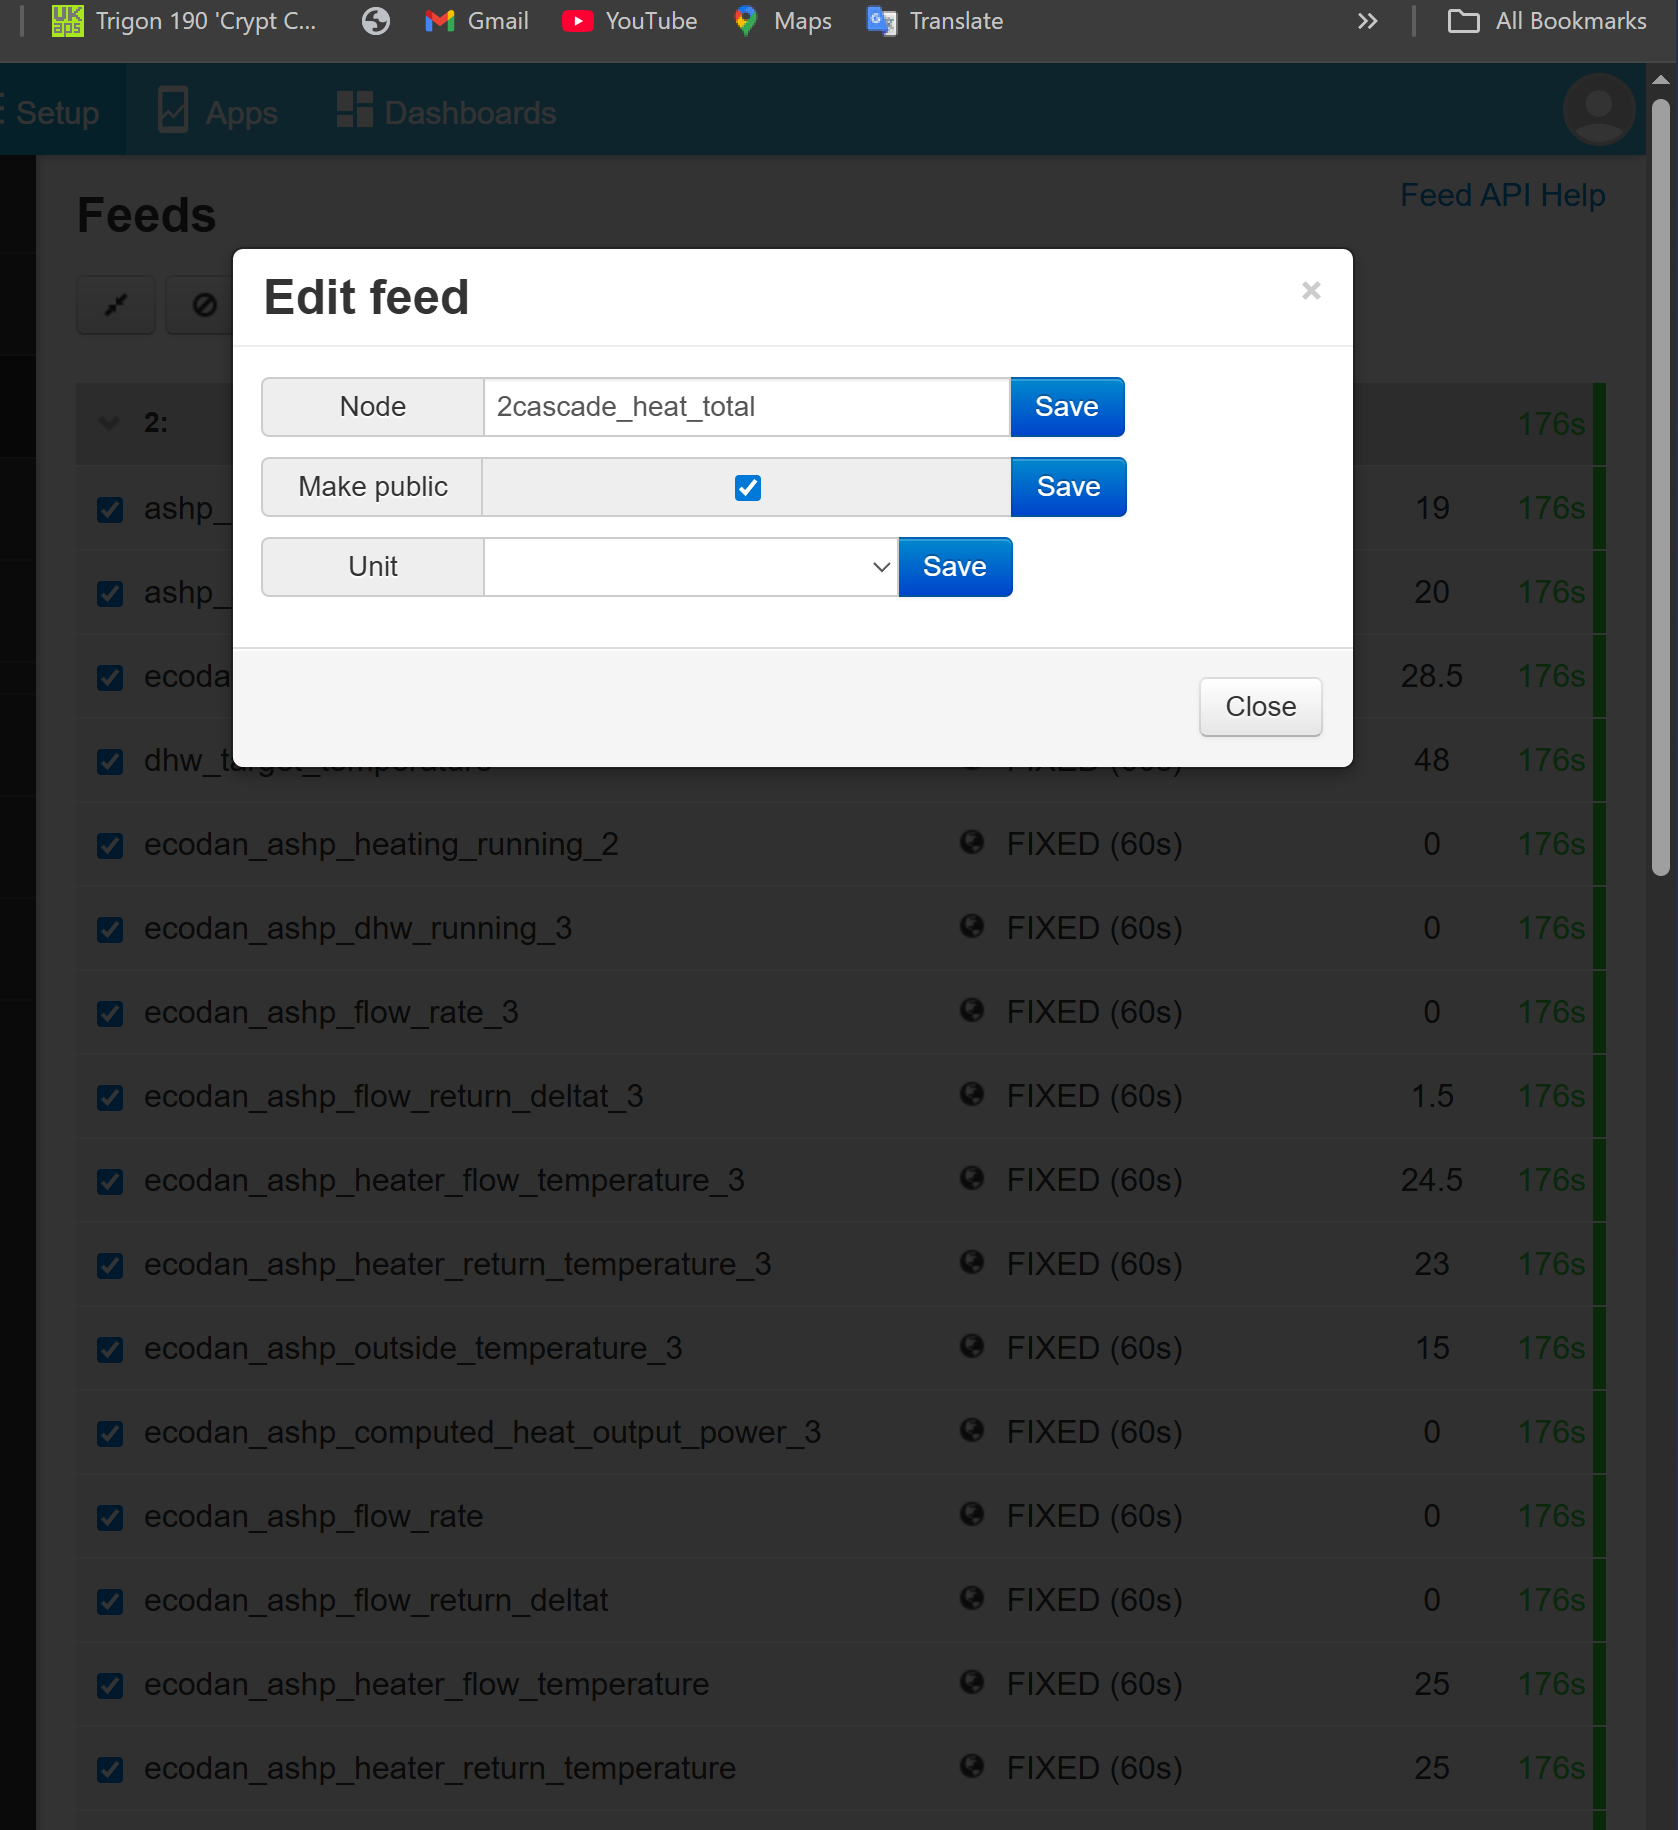Uncheck the ecodan_ashp_dhw_running_3 feed checkbox
The image size is (1678, 1830).
coord(110,929)
